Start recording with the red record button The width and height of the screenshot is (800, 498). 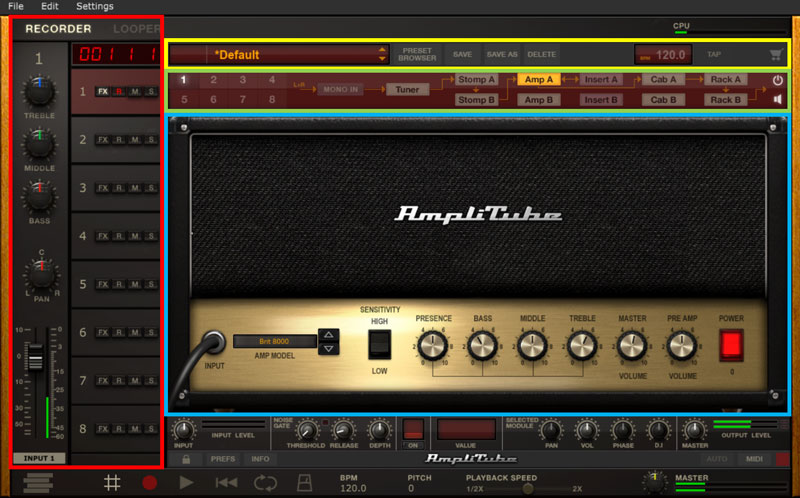tap(149, 483)
